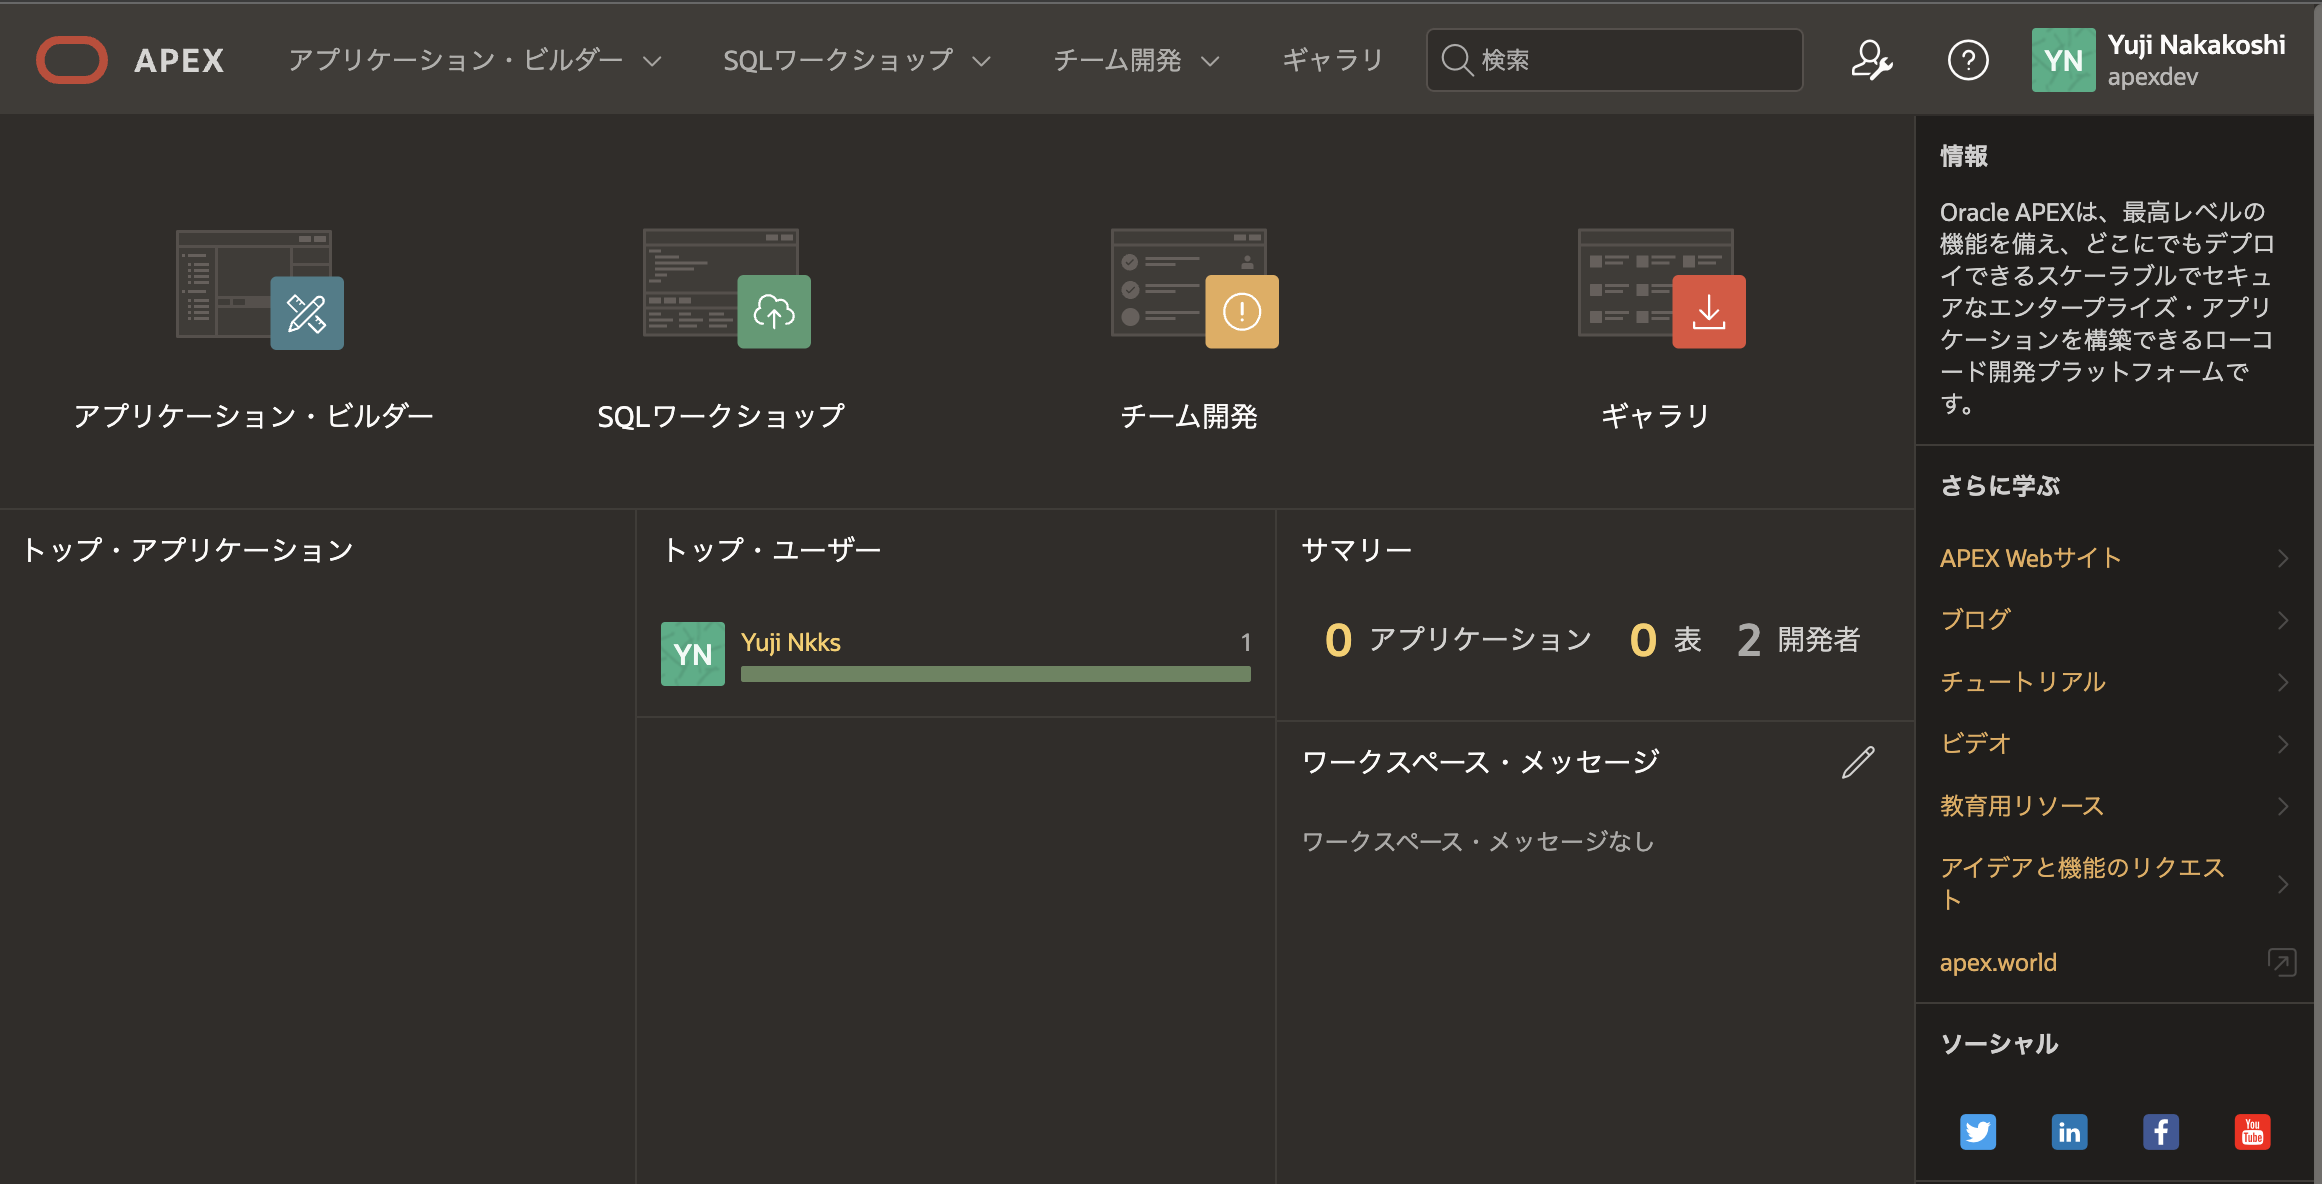
Task: Open the チュートリアル link
Action: point(2022,682)
